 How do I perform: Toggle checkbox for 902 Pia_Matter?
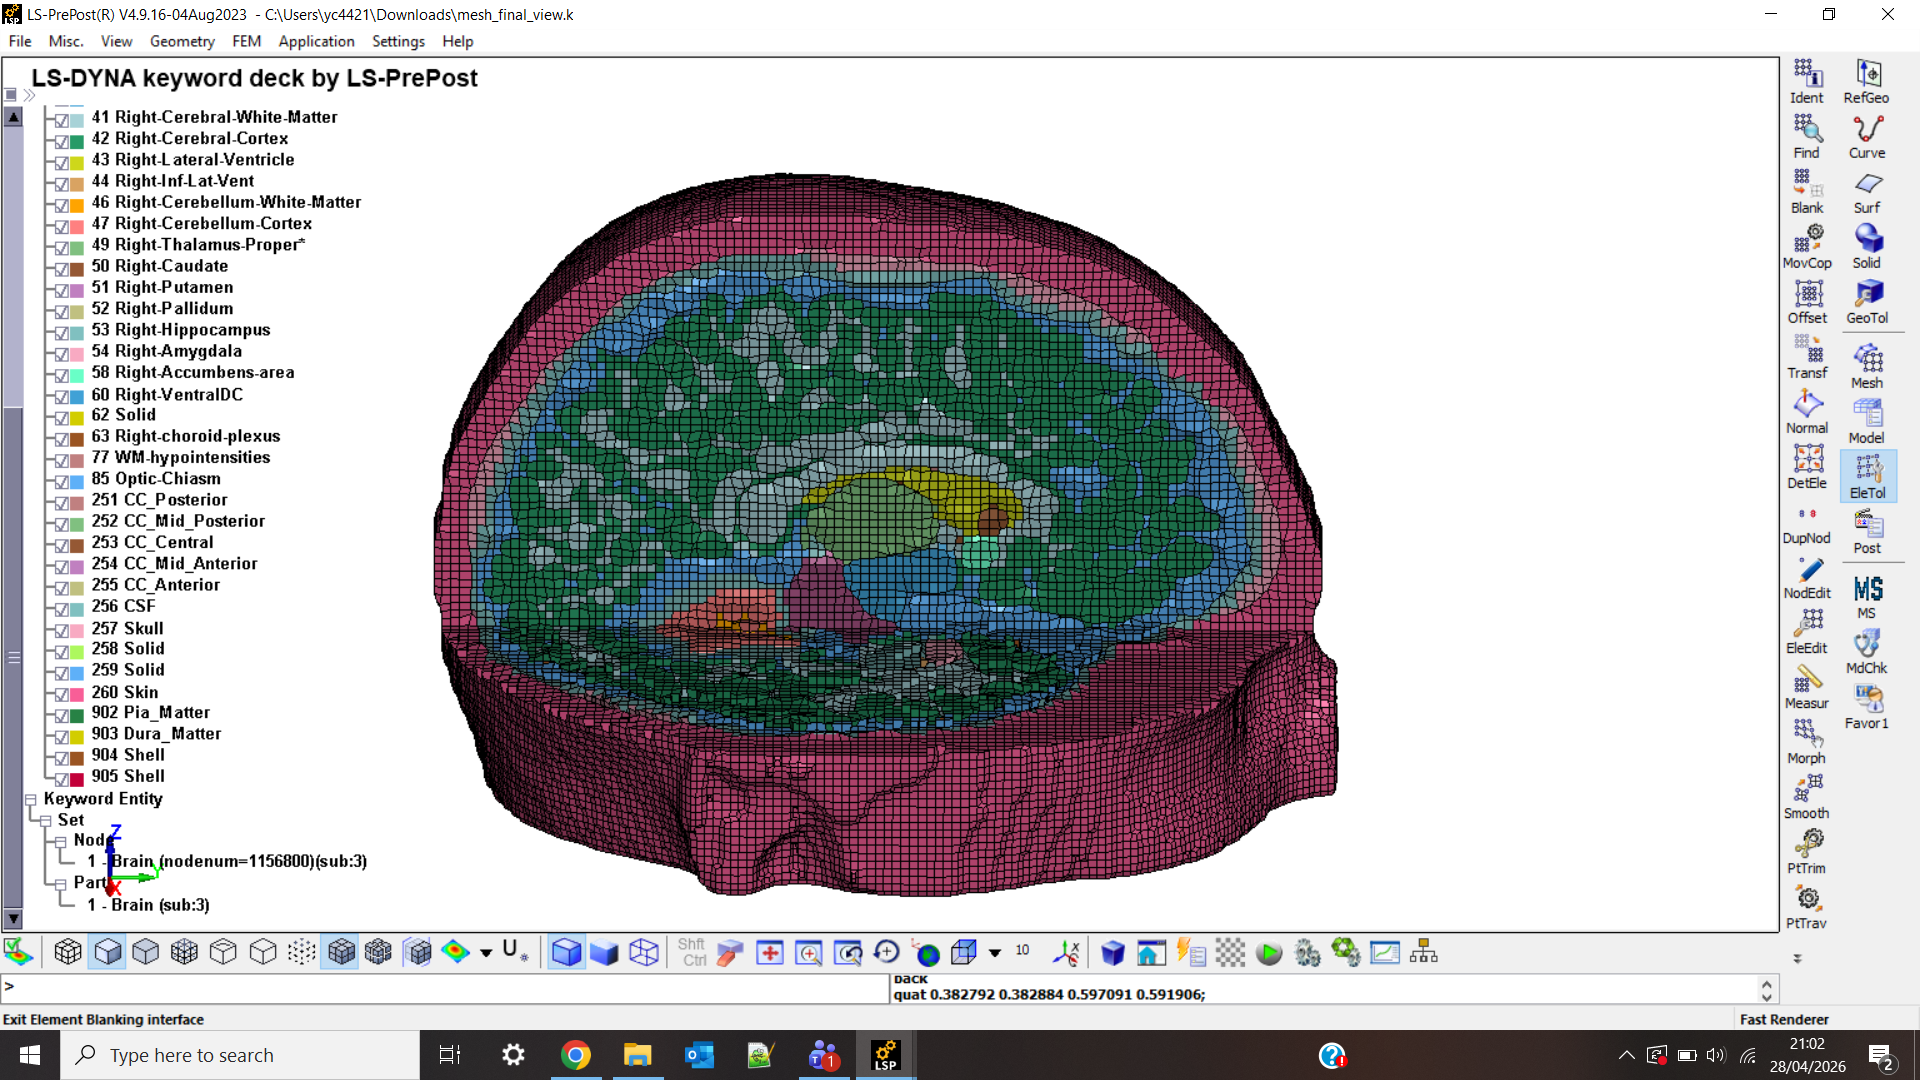62,715
